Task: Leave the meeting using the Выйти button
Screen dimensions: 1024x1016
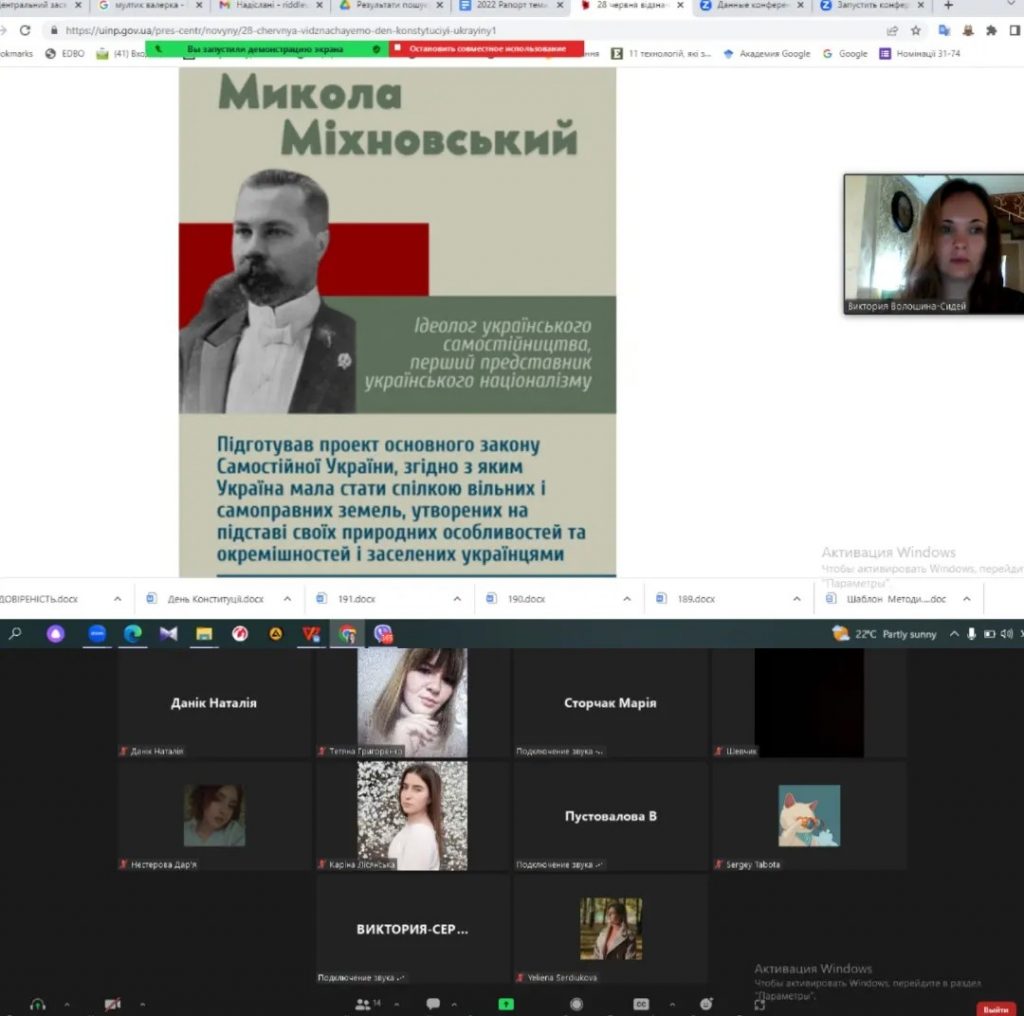Action: pos(995,1009)
